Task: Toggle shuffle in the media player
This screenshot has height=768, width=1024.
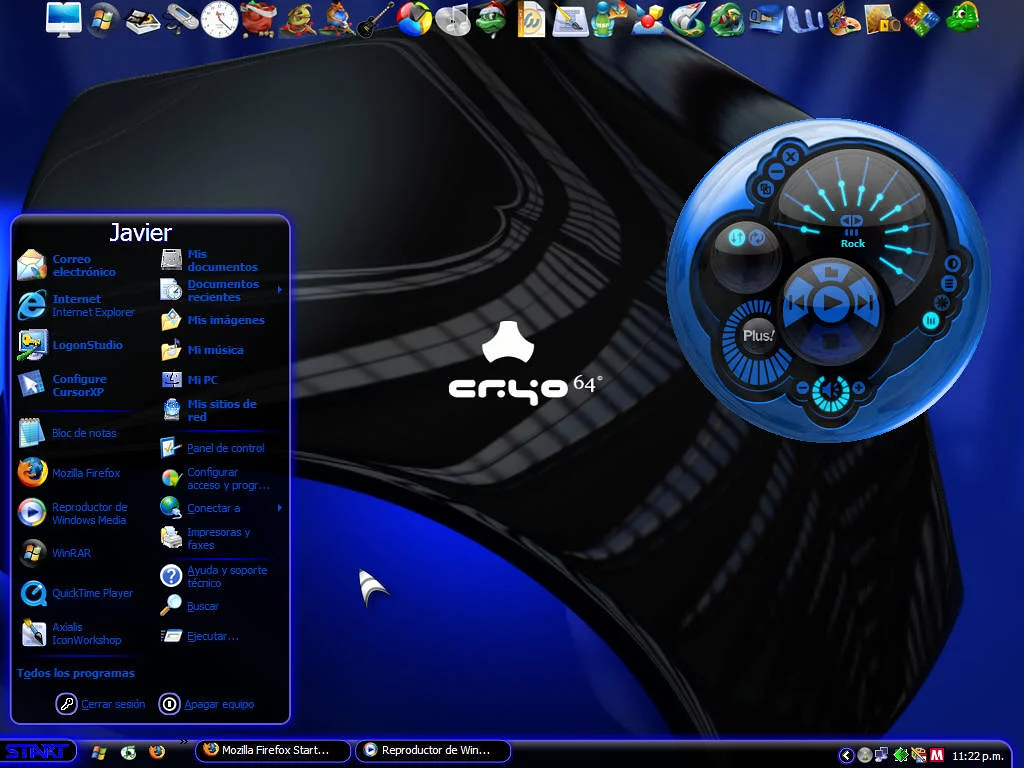Action: tap(737, 237)
